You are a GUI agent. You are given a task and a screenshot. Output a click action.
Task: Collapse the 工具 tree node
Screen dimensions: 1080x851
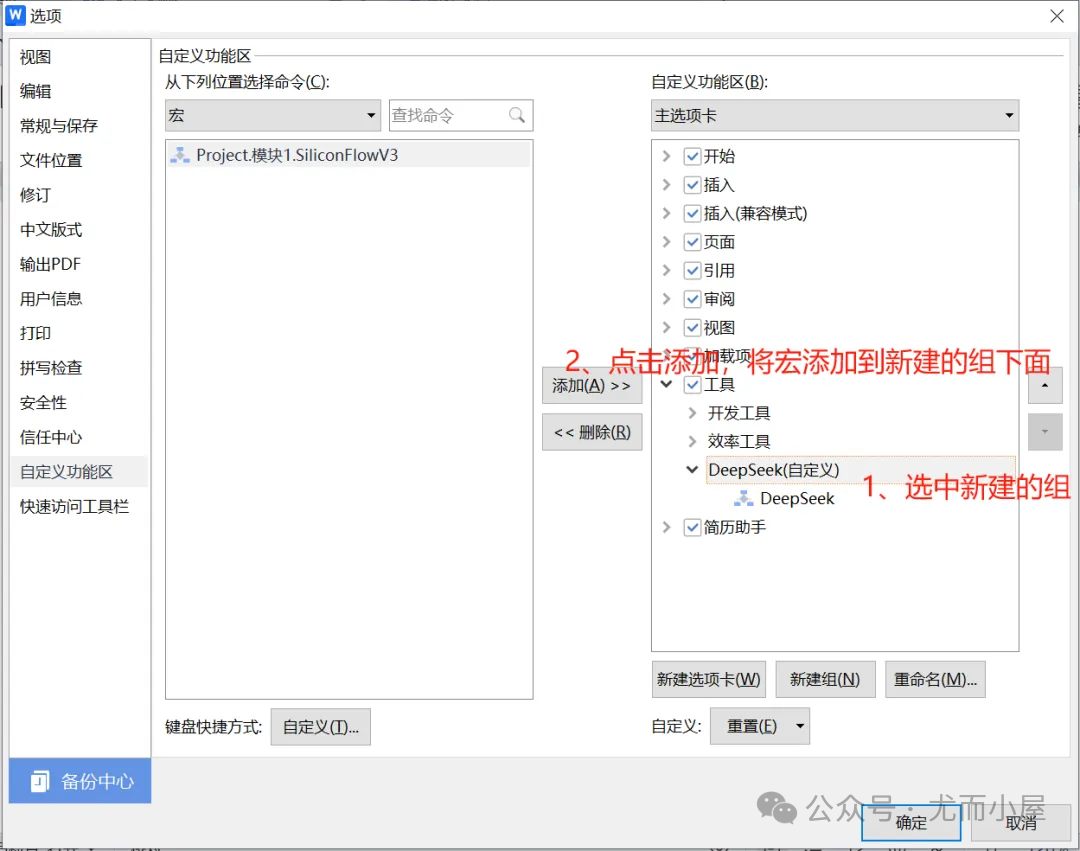pyautogui.click(x=666, y=384)
